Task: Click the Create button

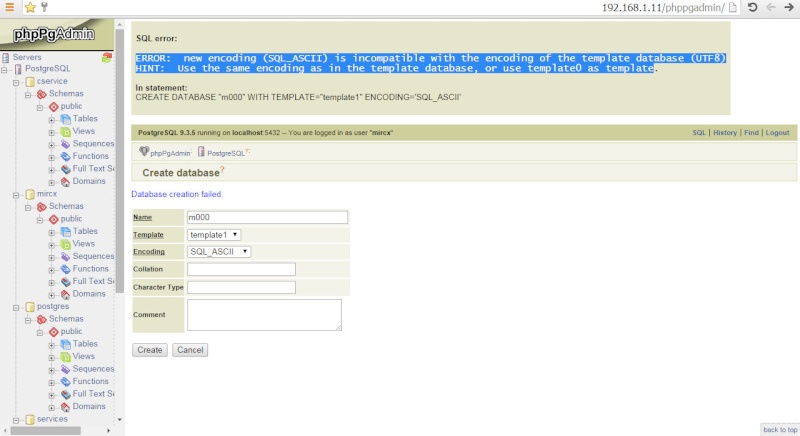Action: [x=149, y=350]
